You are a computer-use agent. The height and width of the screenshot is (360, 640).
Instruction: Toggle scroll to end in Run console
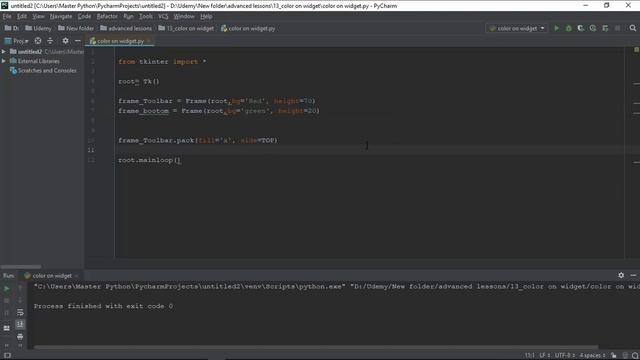tap(20, 324)
